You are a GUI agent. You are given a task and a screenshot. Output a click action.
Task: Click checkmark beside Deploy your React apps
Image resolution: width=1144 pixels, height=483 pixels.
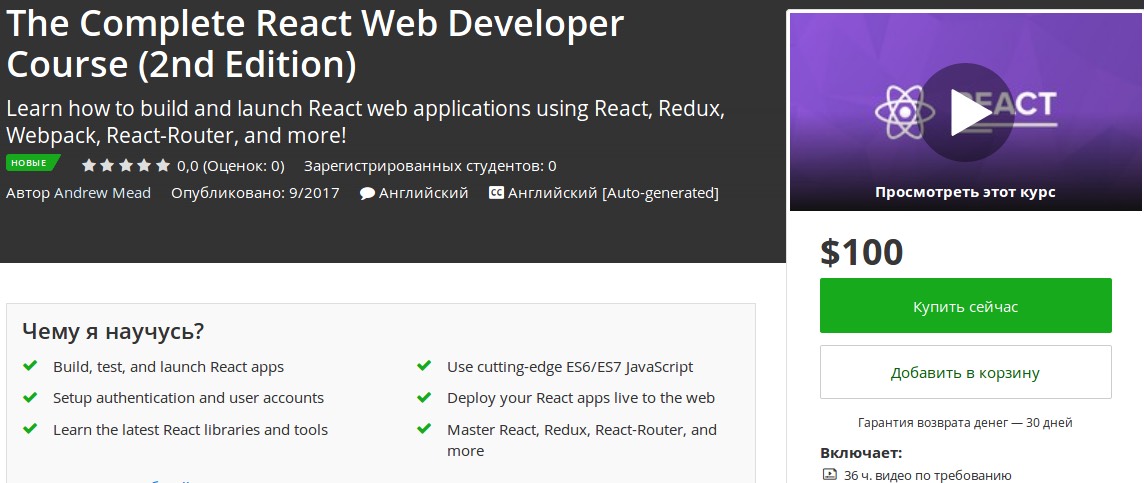424,398
